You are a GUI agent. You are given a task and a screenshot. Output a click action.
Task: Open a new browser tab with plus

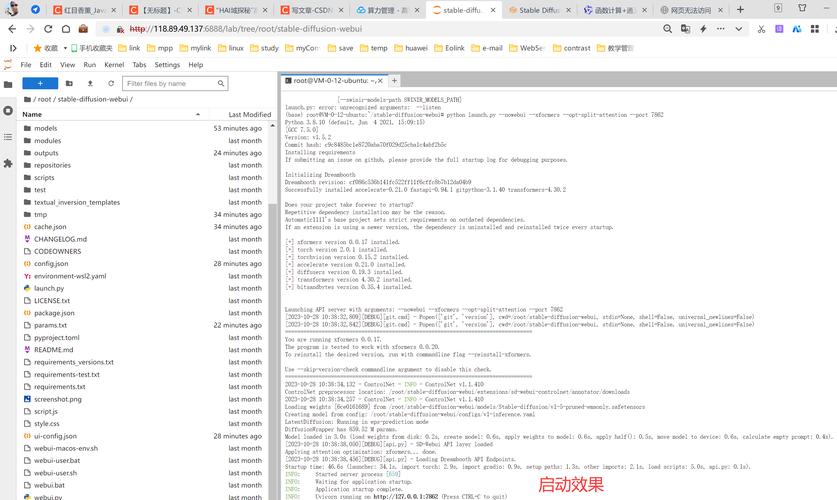click(x=740, y=10)
